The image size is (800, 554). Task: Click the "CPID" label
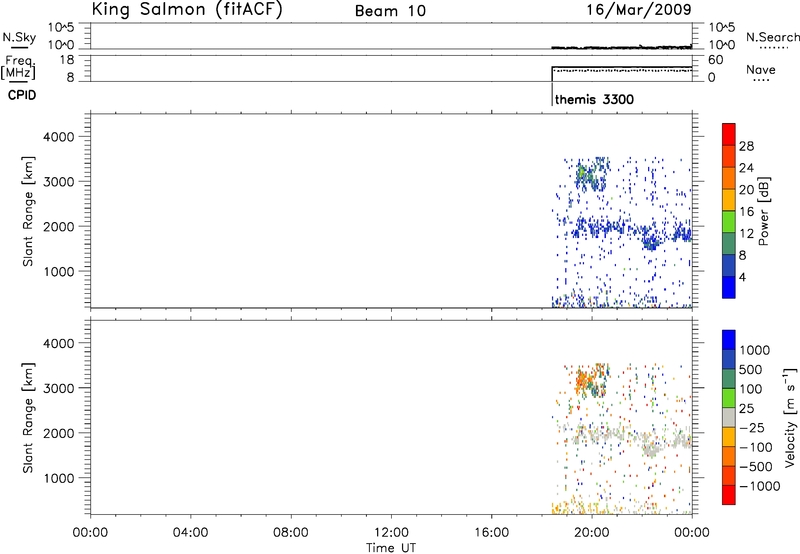[x=22, y=95]
